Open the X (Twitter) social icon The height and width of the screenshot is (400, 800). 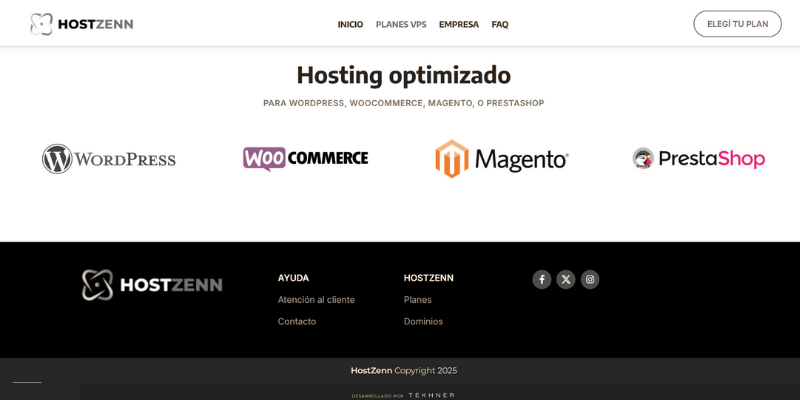(x=566, y=280)
